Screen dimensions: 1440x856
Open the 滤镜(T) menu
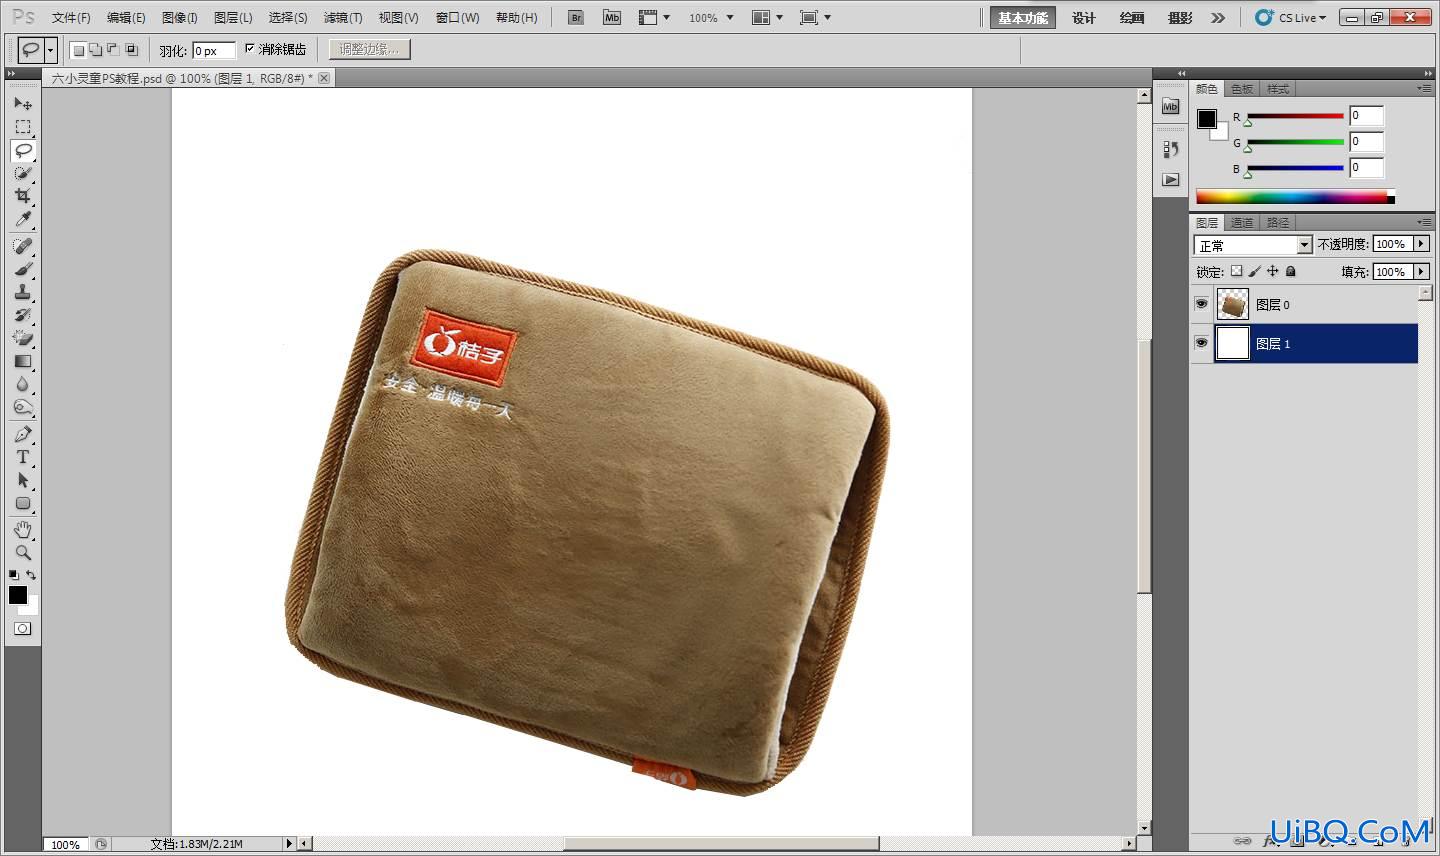(x=342, y=18)
